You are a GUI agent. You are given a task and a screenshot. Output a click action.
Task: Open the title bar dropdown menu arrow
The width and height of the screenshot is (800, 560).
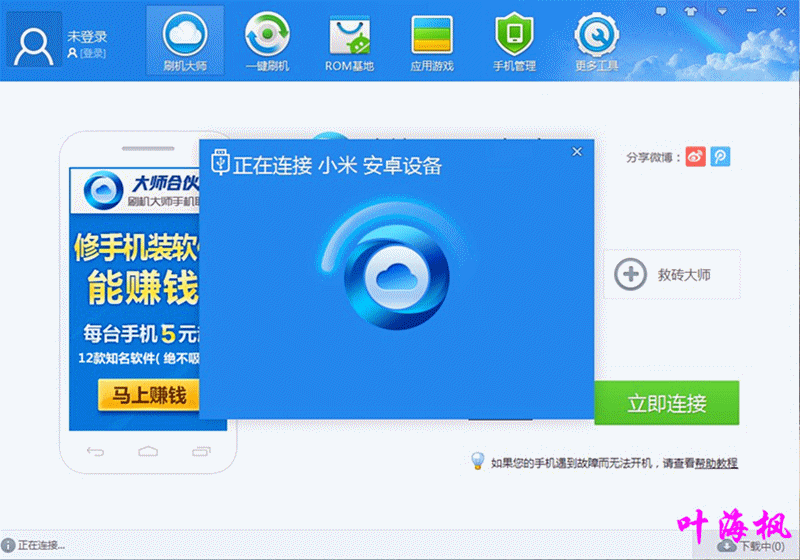tap(722, 11)
